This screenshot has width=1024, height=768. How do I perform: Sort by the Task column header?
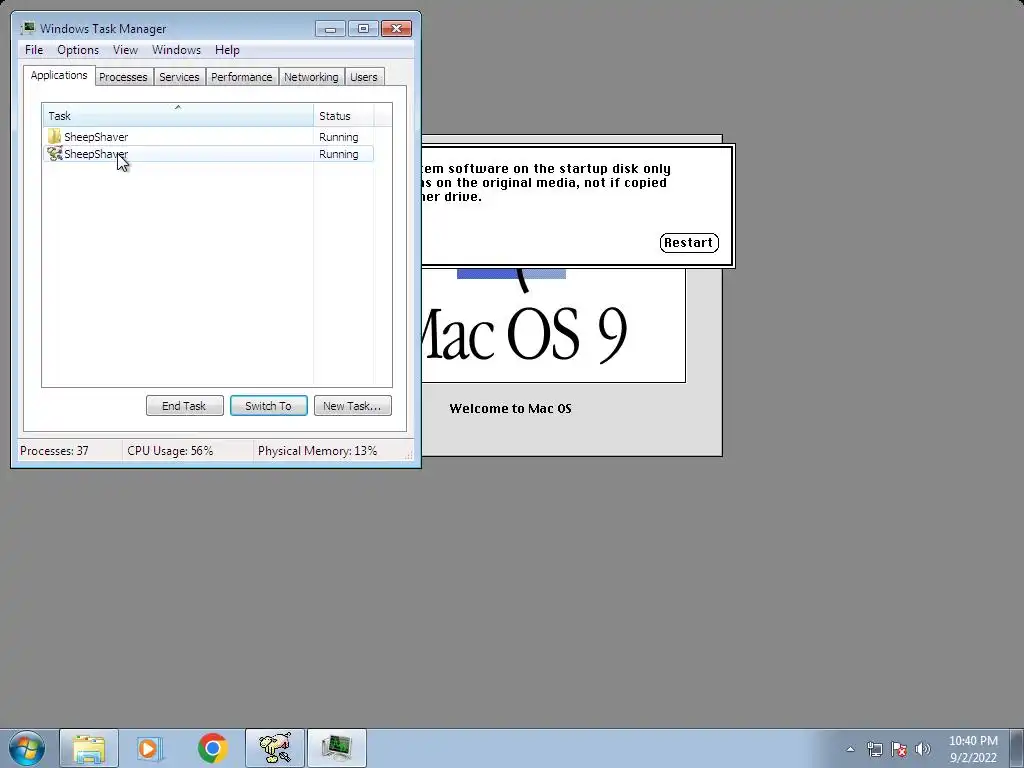click(x=178, y=116)
